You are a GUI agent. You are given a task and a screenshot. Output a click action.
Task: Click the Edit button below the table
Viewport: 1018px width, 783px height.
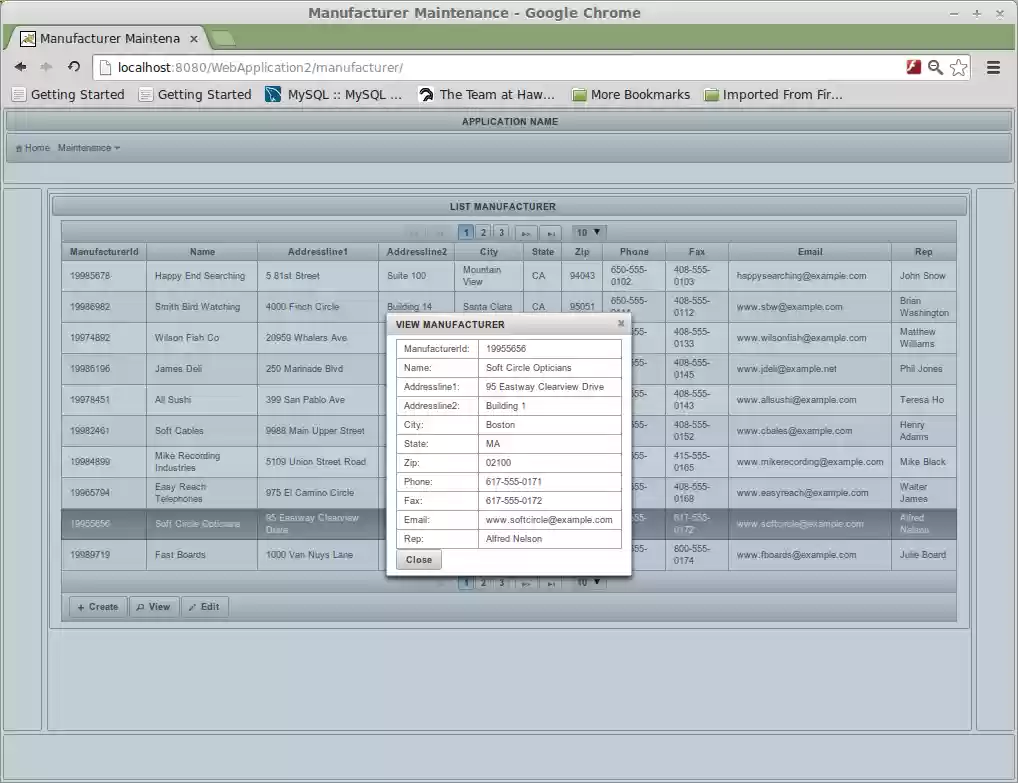coord(204,607)
